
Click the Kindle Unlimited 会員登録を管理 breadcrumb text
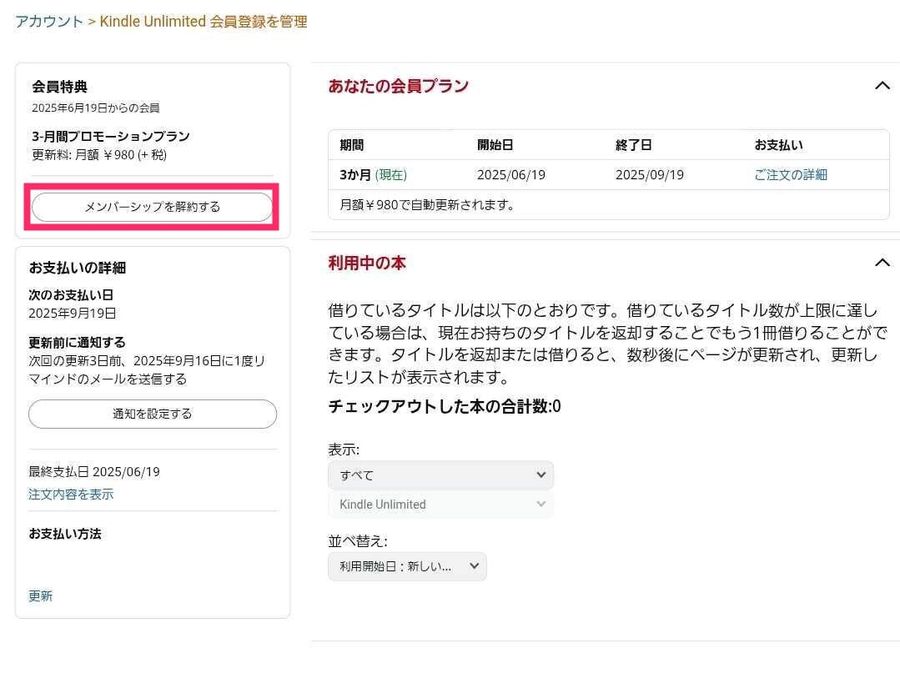click(x=204, y=22)
